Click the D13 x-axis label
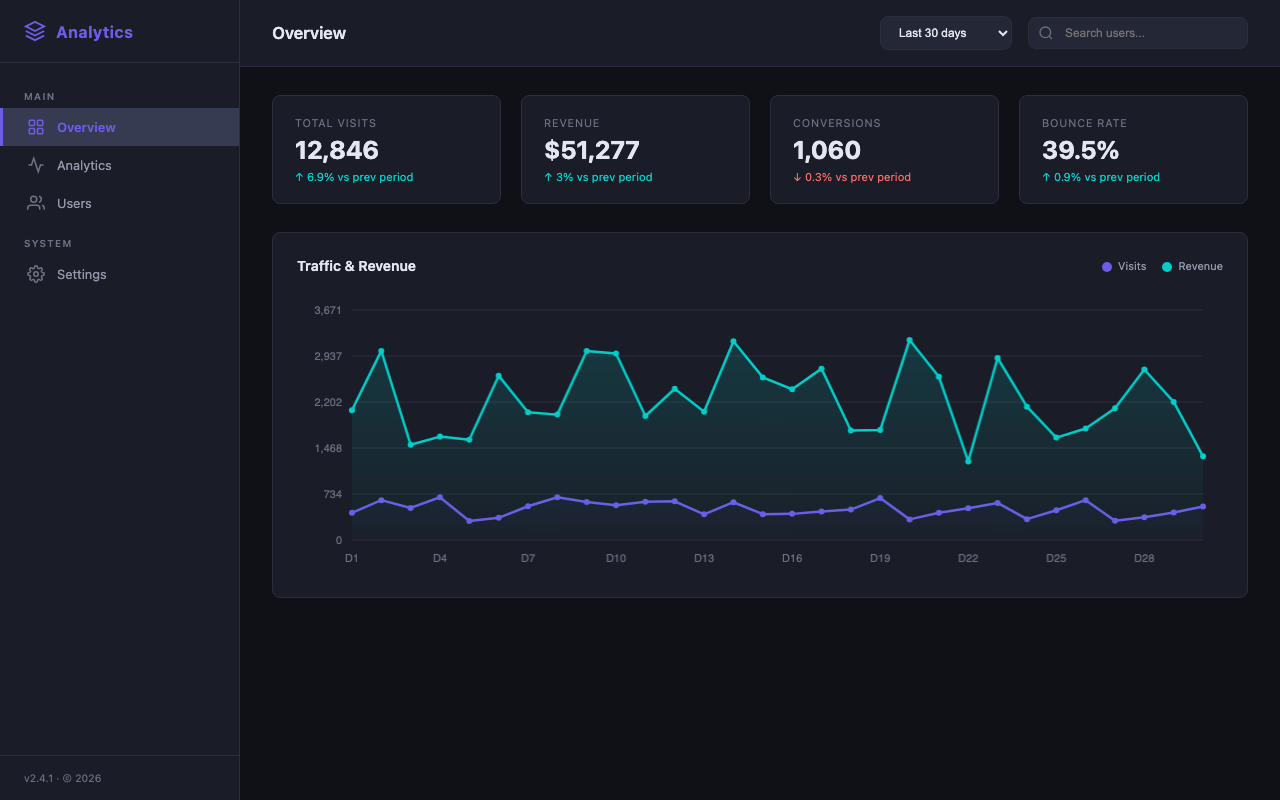Viewport: 1280px width, 800px height. [x=704, y=558]
